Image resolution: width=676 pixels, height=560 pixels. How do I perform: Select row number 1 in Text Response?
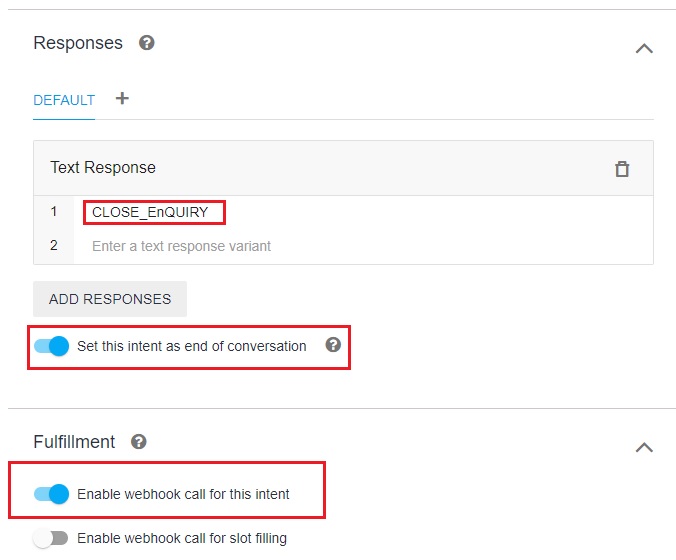coord(54,212)
